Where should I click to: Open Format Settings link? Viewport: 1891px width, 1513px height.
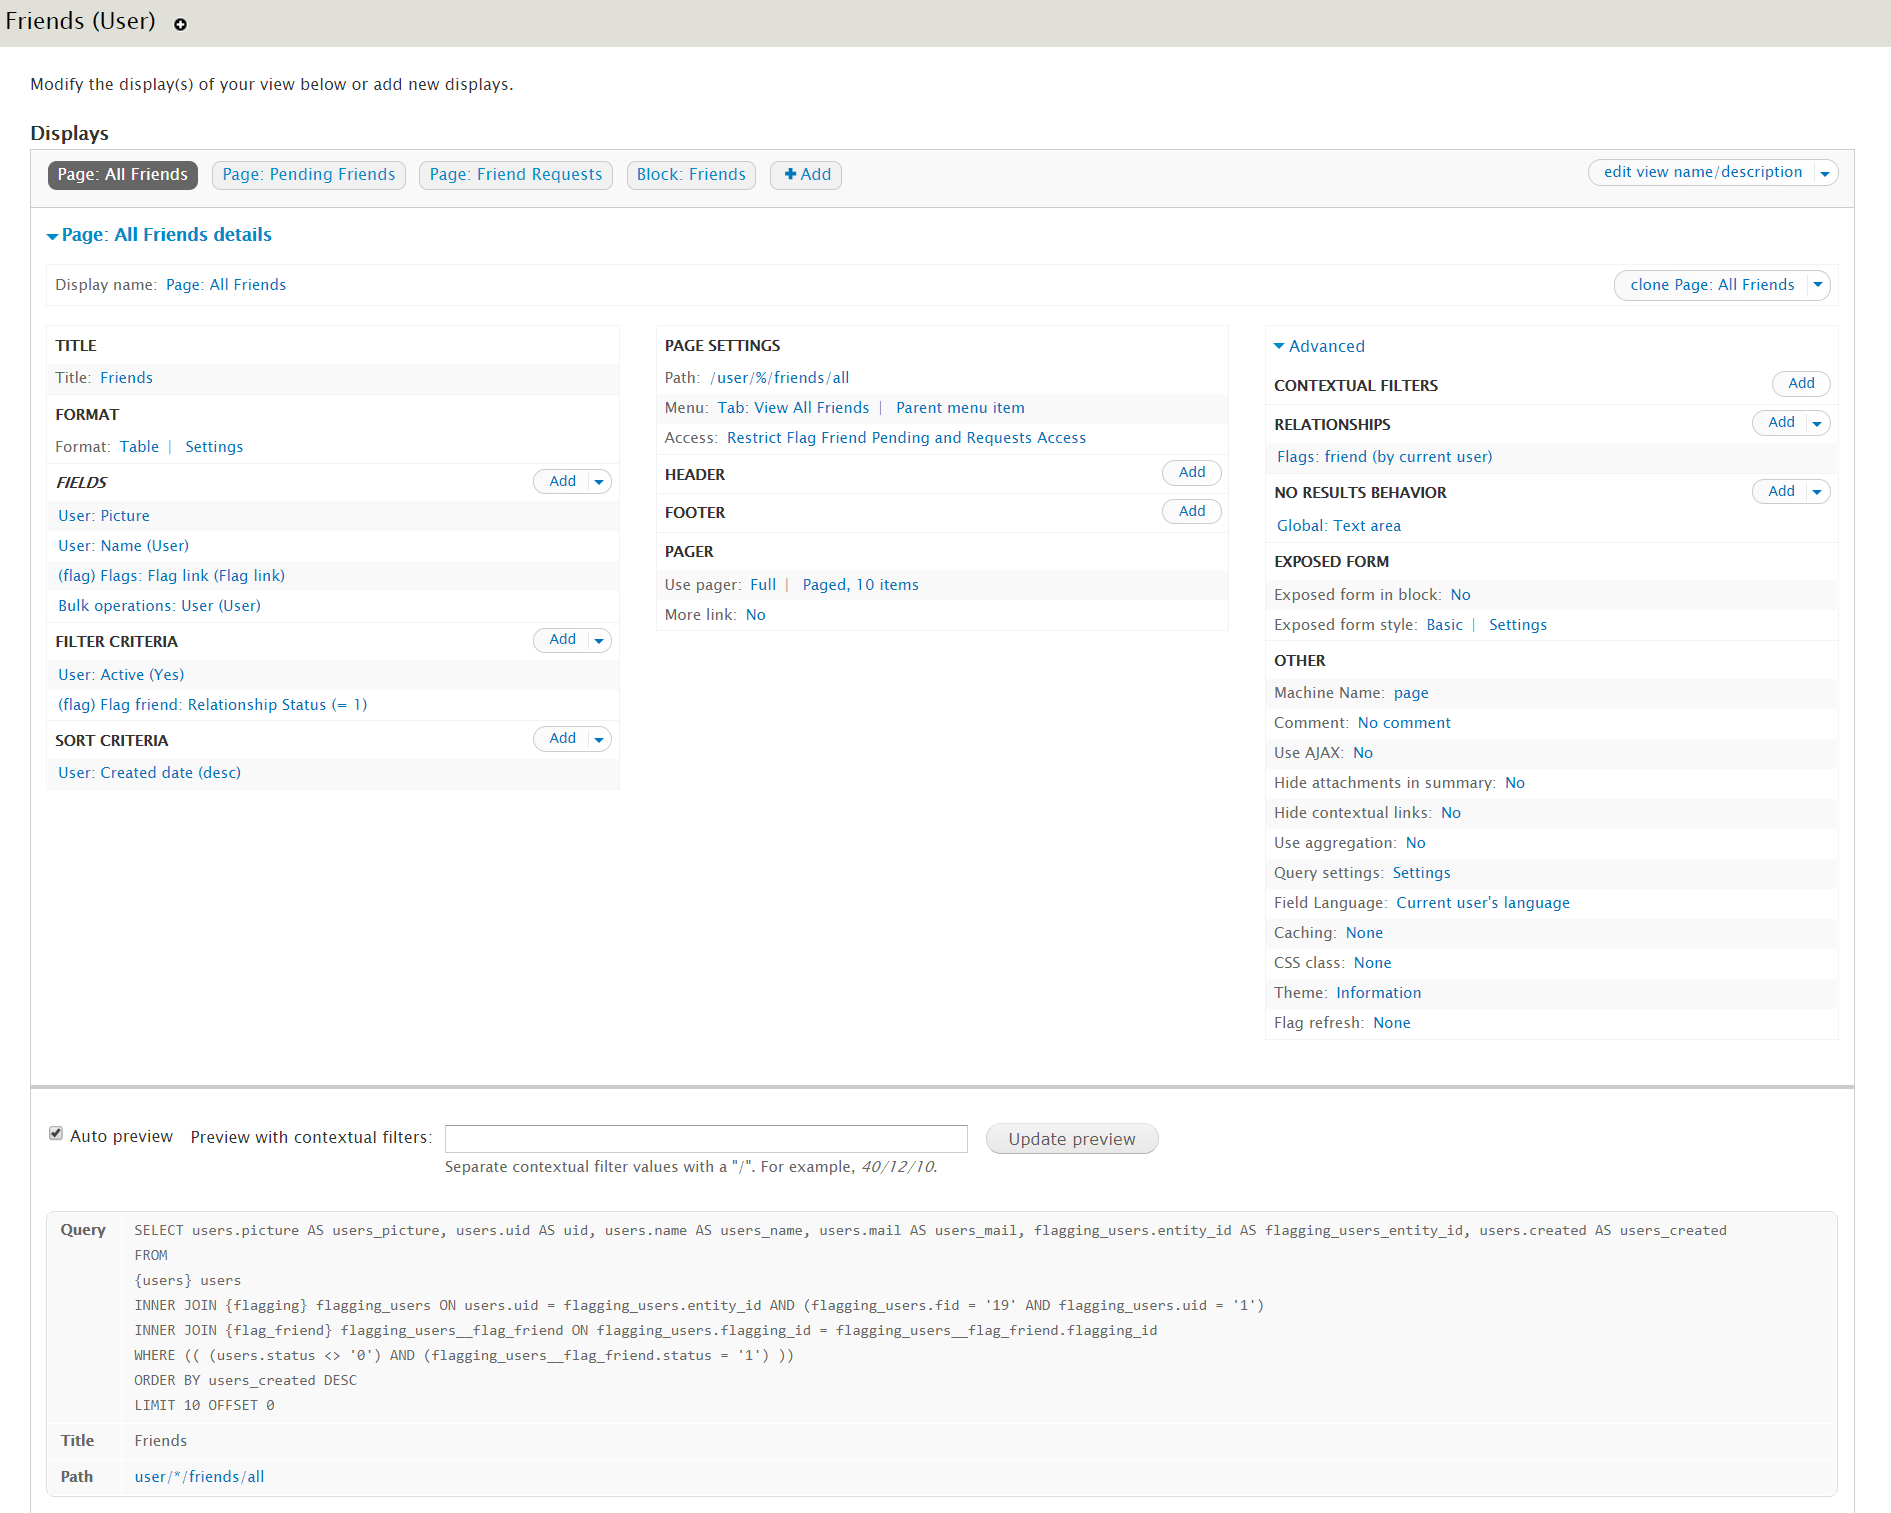coord(214,447)
